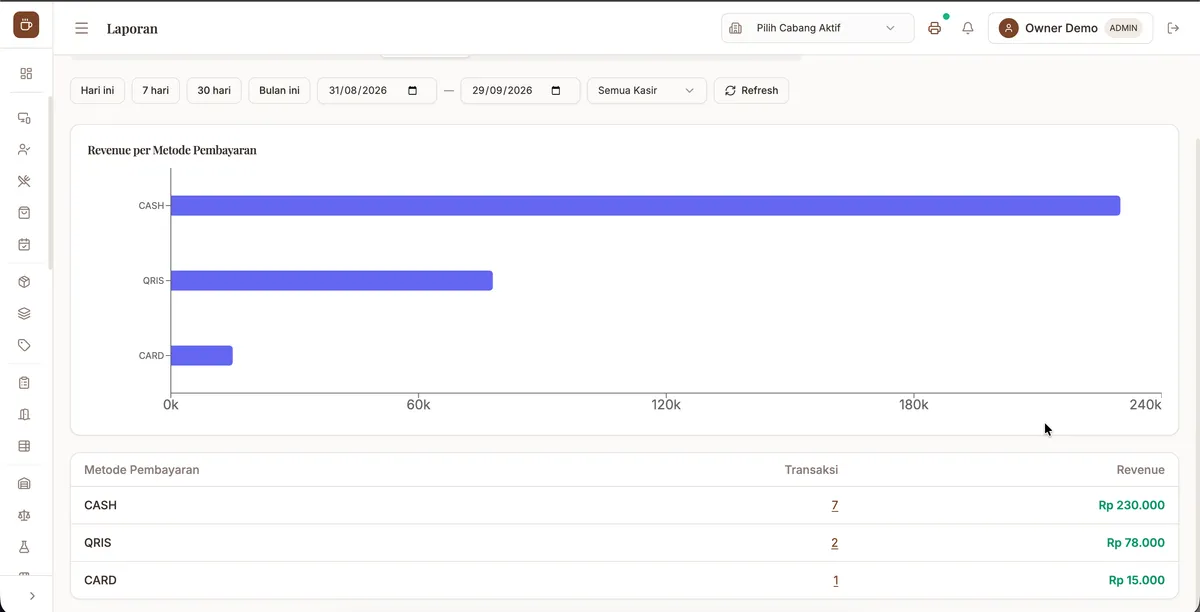Select the 30 hari filter
1200x612 pixels.
214,90
